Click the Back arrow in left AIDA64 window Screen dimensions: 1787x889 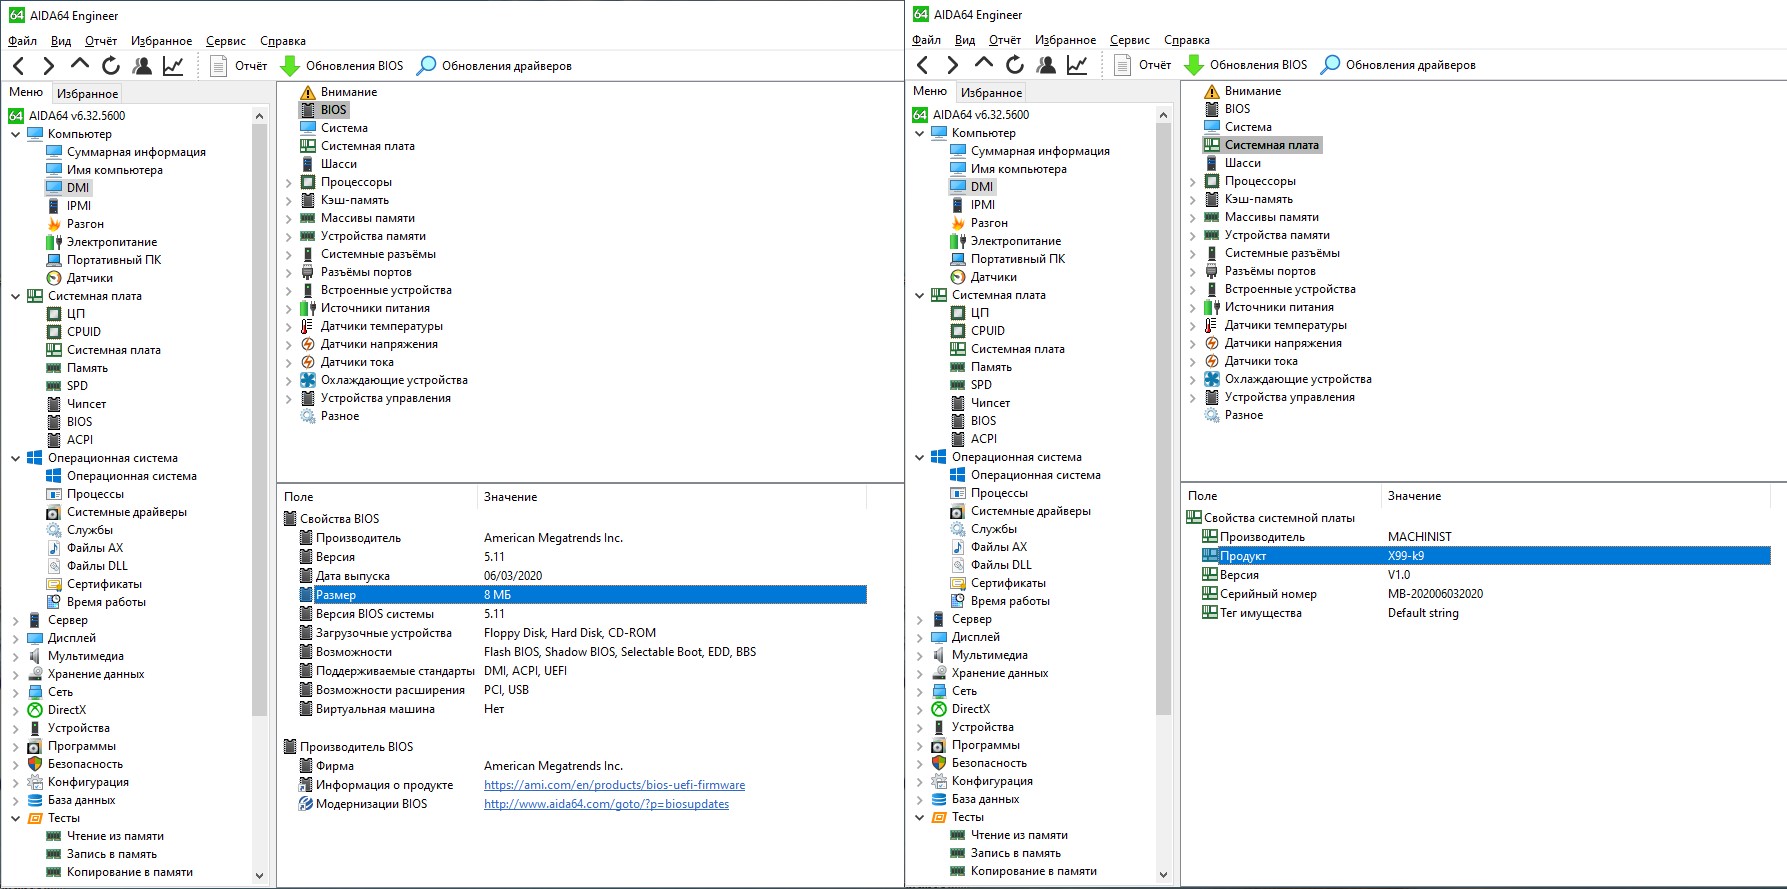[x=19, y=66]
